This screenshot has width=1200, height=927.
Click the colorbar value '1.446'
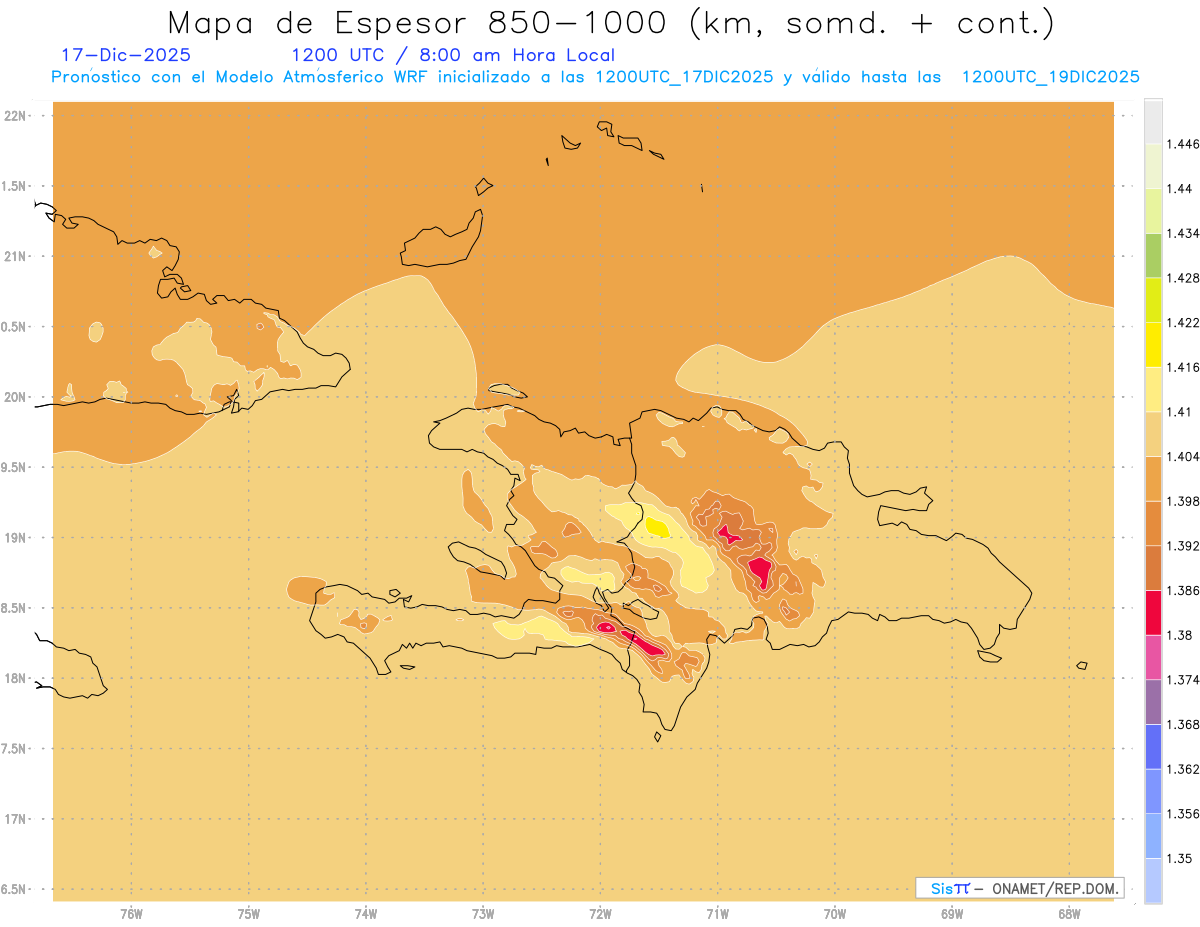[x=1184, y=144]
